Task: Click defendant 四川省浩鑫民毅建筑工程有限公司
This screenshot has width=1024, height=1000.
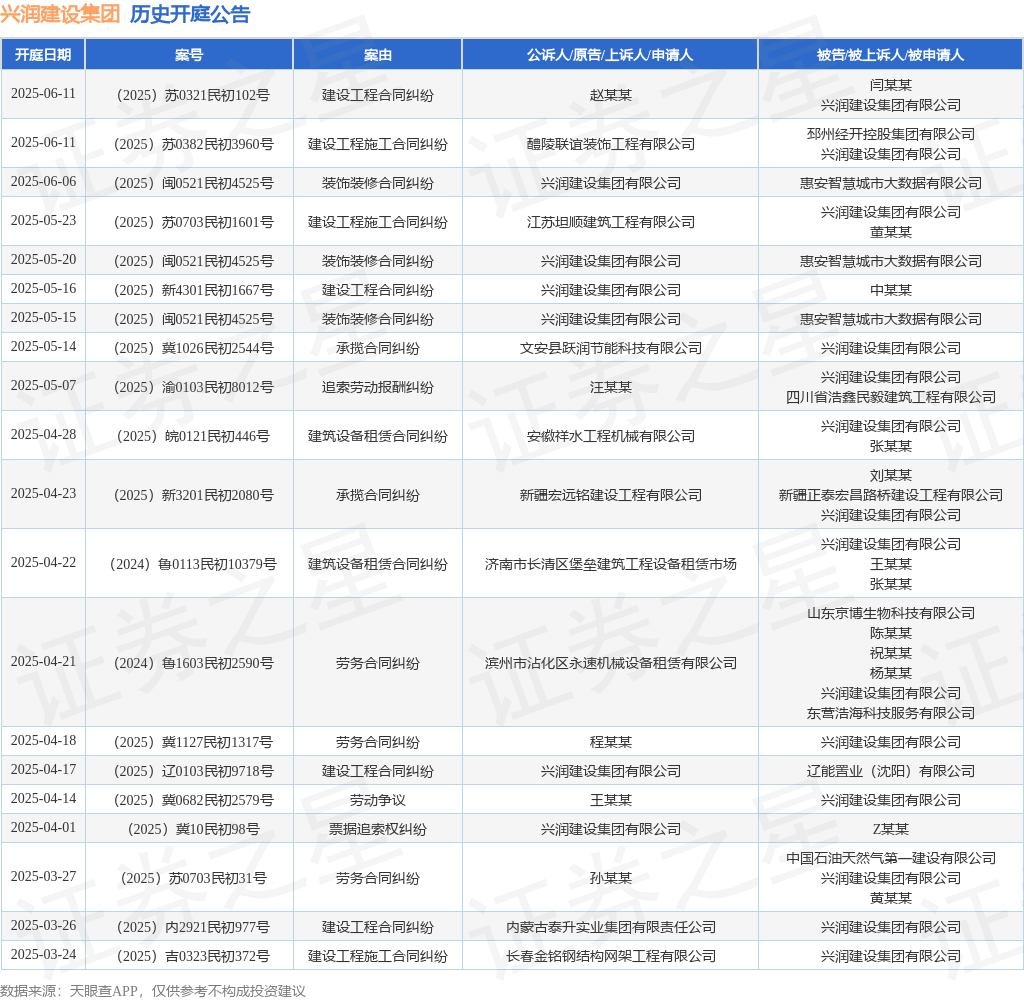Action: (x=890, y=397)
